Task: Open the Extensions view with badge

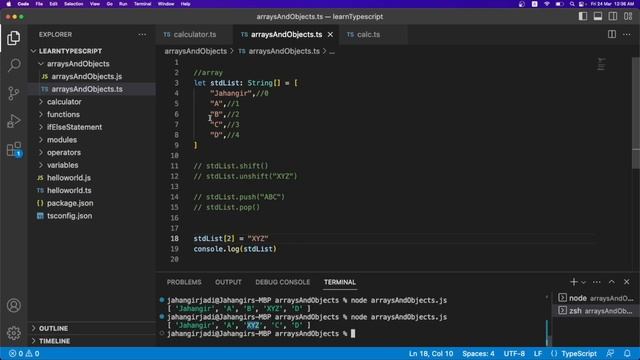Action: (x=13, y=149)
